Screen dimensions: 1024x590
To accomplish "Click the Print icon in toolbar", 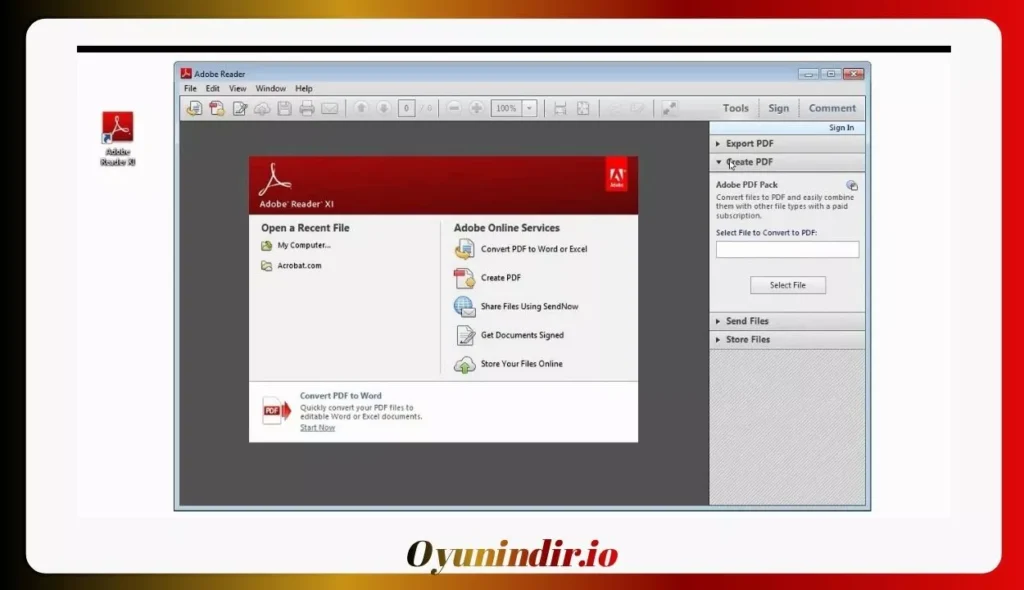I will [x=307, y=108].
